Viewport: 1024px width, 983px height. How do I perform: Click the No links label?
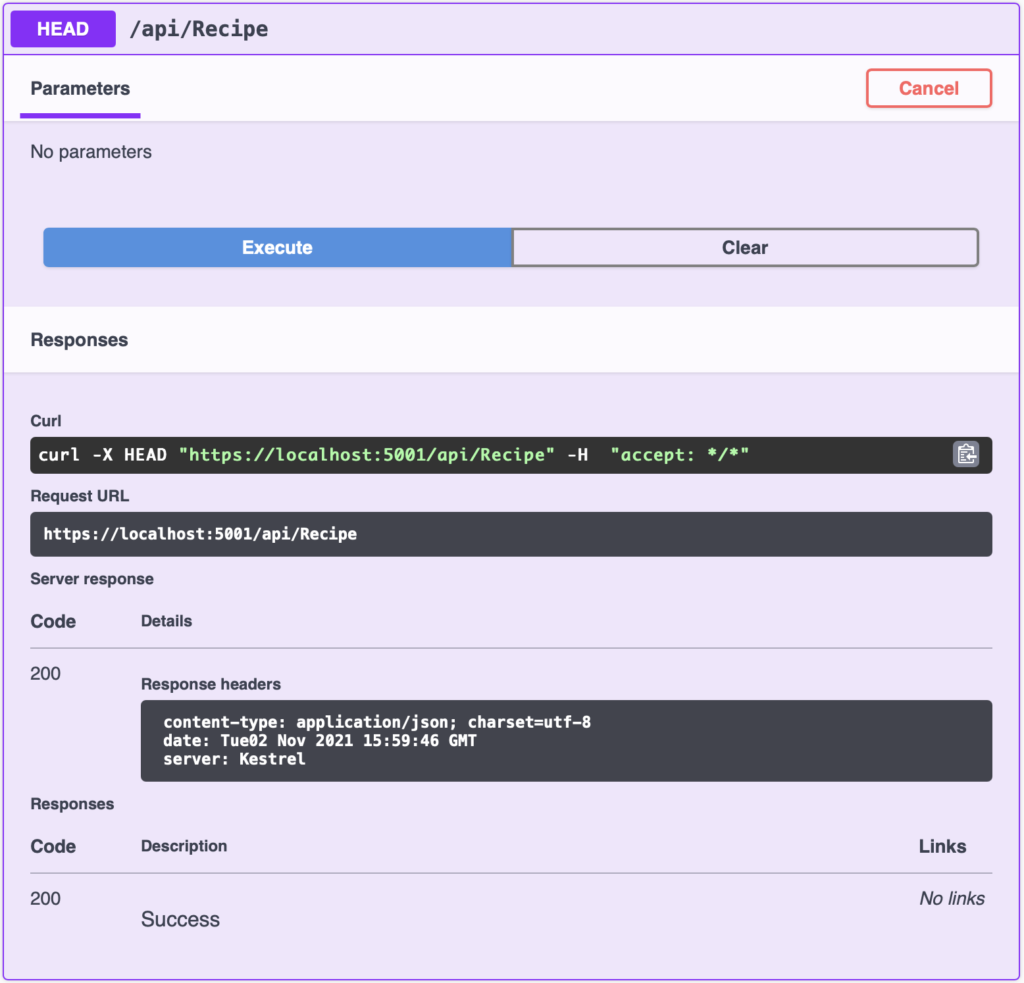coord(951,898)
